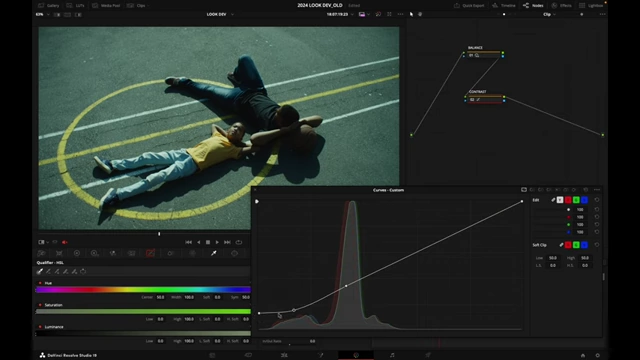This screenshot has width=640, height=360.
Task: Toggle the red mute audio icon
Action: pos(64,242)
